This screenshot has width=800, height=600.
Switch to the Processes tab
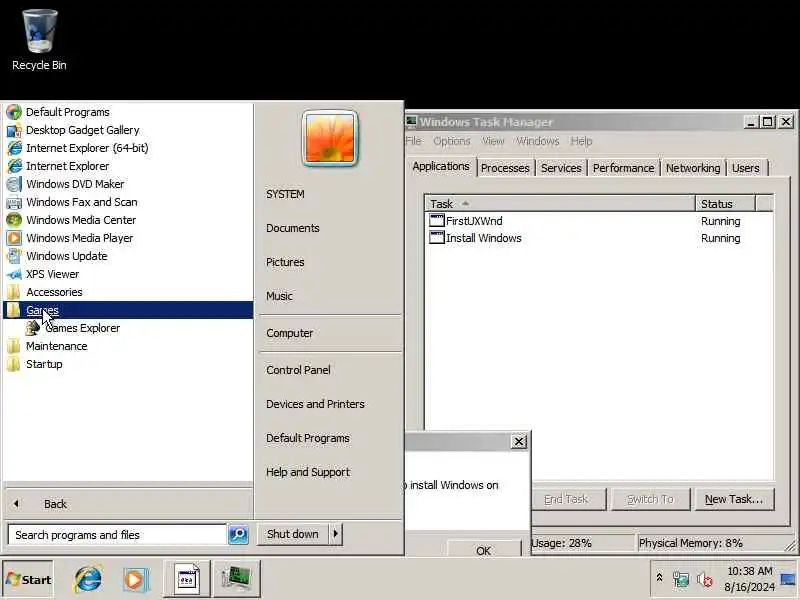[505, 168]
